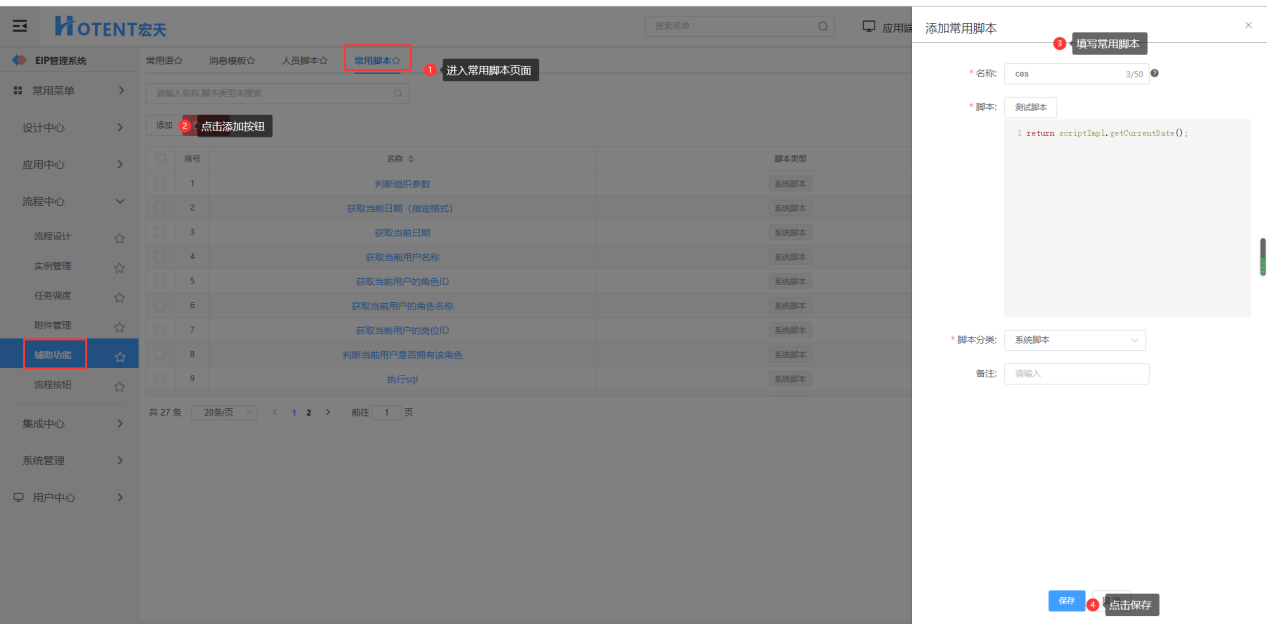Click the 添加 button above the table
Image resolution: width=1267 pixels, height=624 pixels.
click(164, 125)
